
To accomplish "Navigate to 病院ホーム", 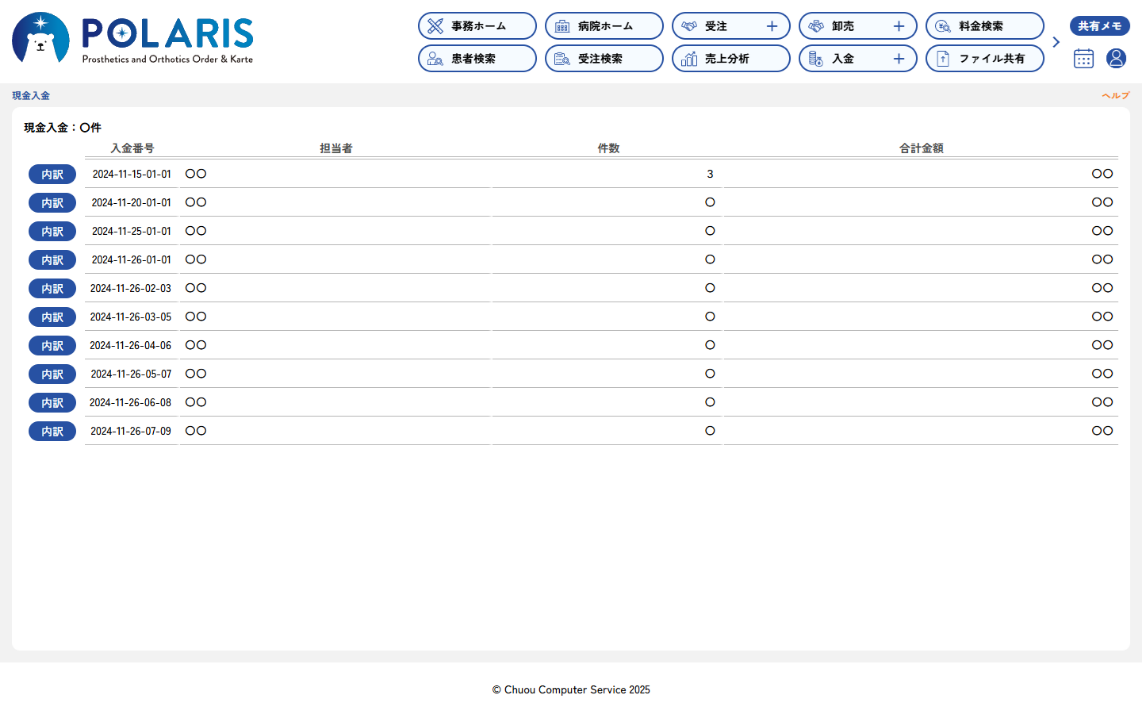I will tap(603, 26).
